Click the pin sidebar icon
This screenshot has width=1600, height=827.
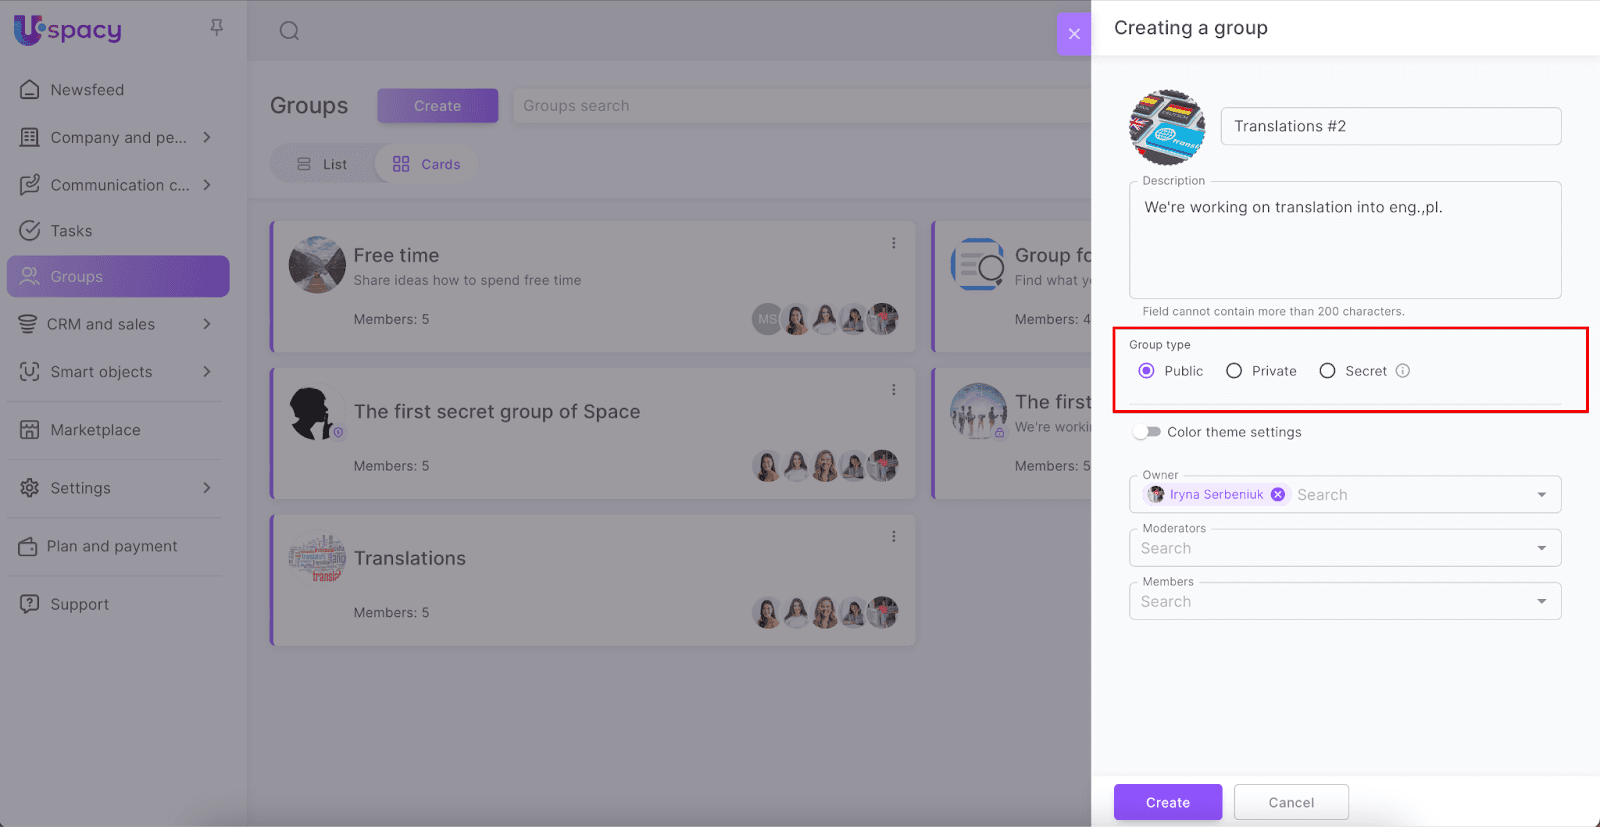coord(216,28)
